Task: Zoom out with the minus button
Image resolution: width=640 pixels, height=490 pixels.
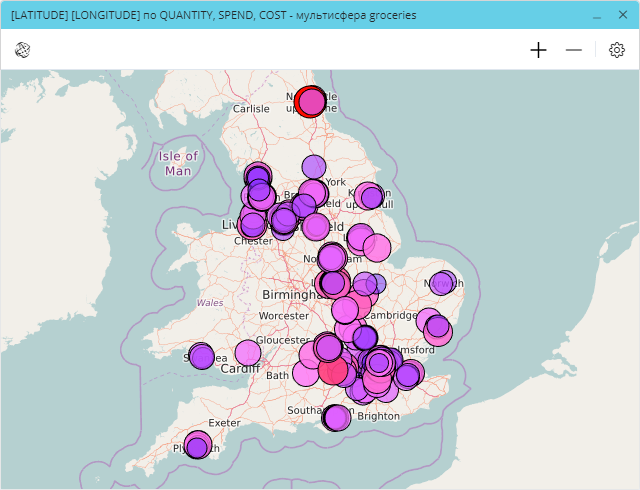Action: (574, 50)
